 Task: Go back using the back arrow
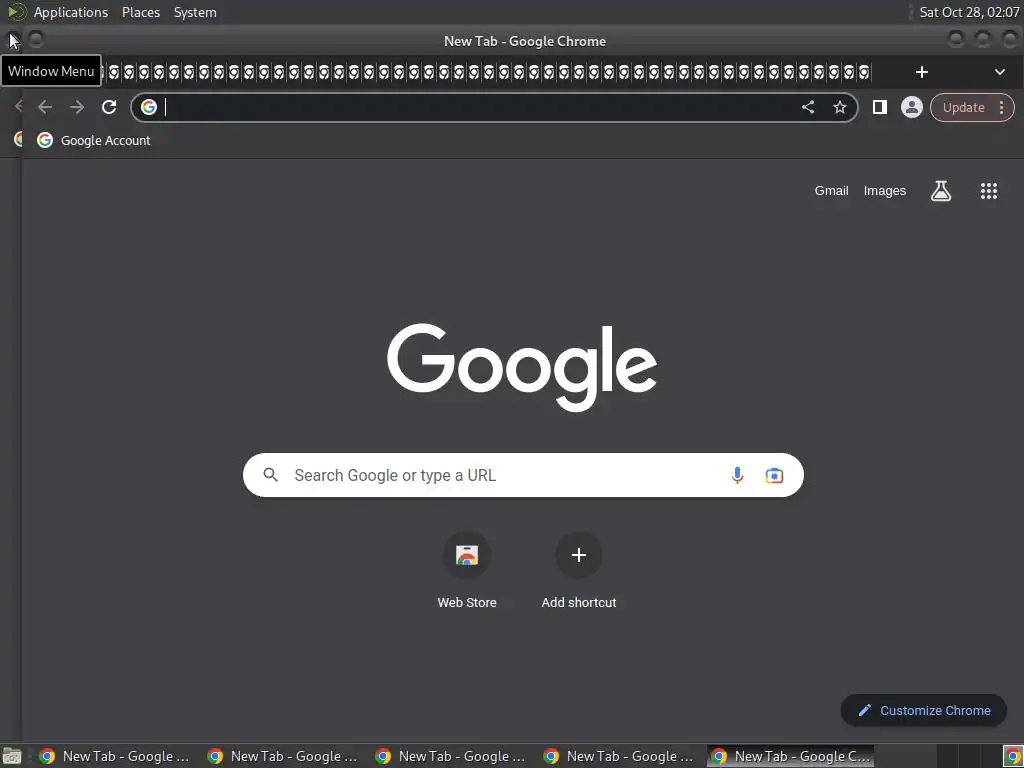click(x=44, y=107)
